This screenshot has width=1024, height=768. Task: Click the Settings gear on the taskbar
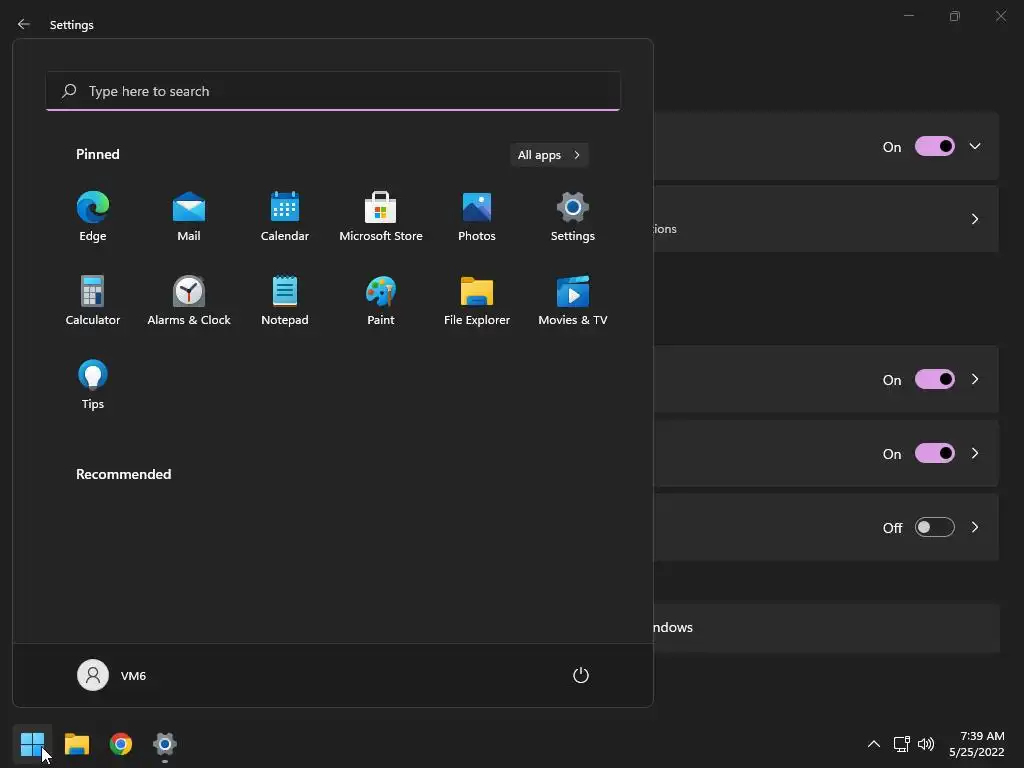click(x=165, y=744)
